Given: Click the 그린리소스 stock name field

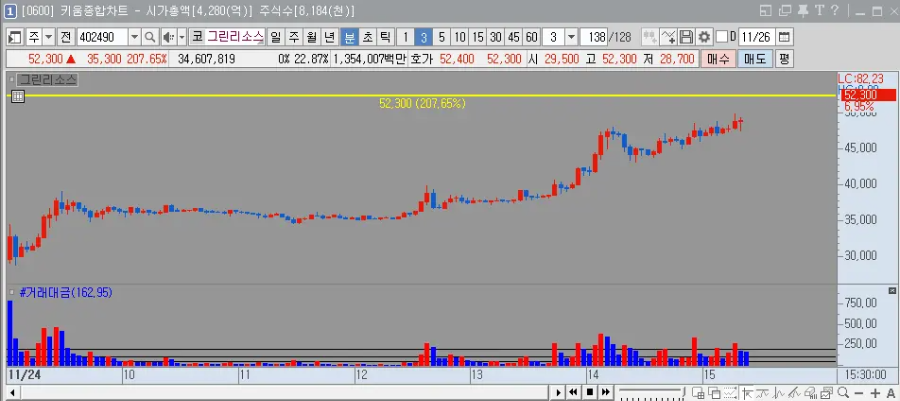Looking at the screenshot, I should pos(235,37).
